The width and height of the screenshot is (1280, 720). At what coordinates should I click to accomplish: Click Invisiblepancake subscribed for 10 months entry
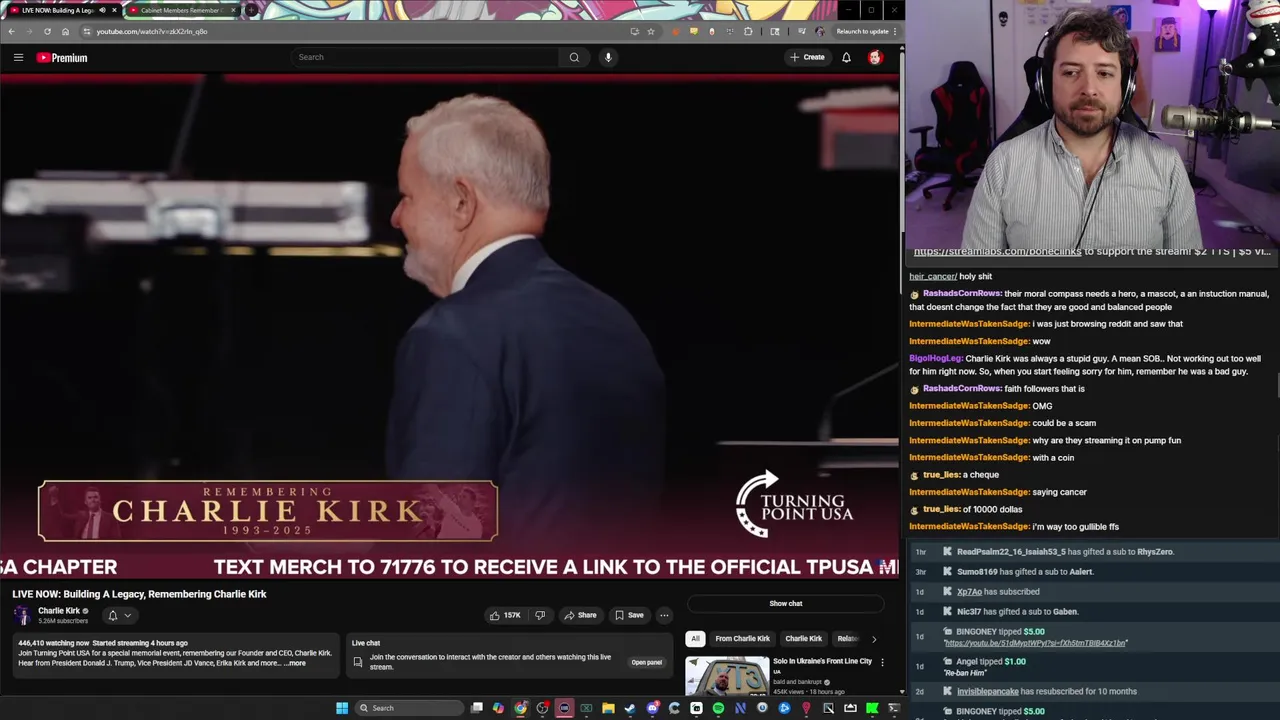[x=1094, y=691]
